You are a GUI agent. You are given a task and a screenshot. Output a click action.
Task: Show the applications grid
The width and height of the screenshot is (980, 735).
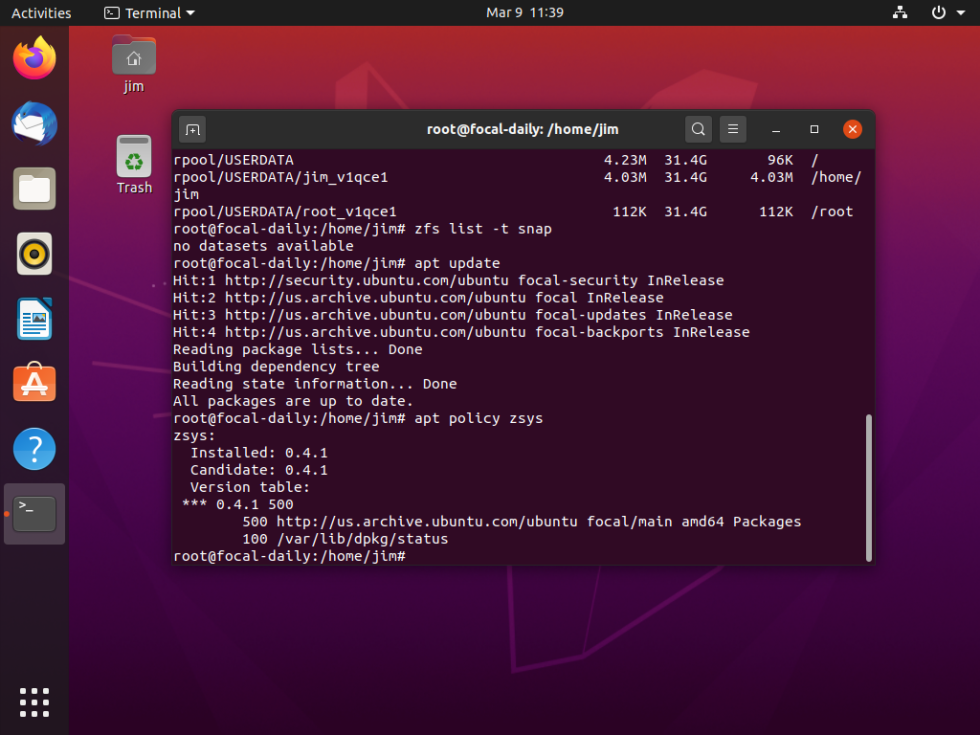(x=34, y=702)
